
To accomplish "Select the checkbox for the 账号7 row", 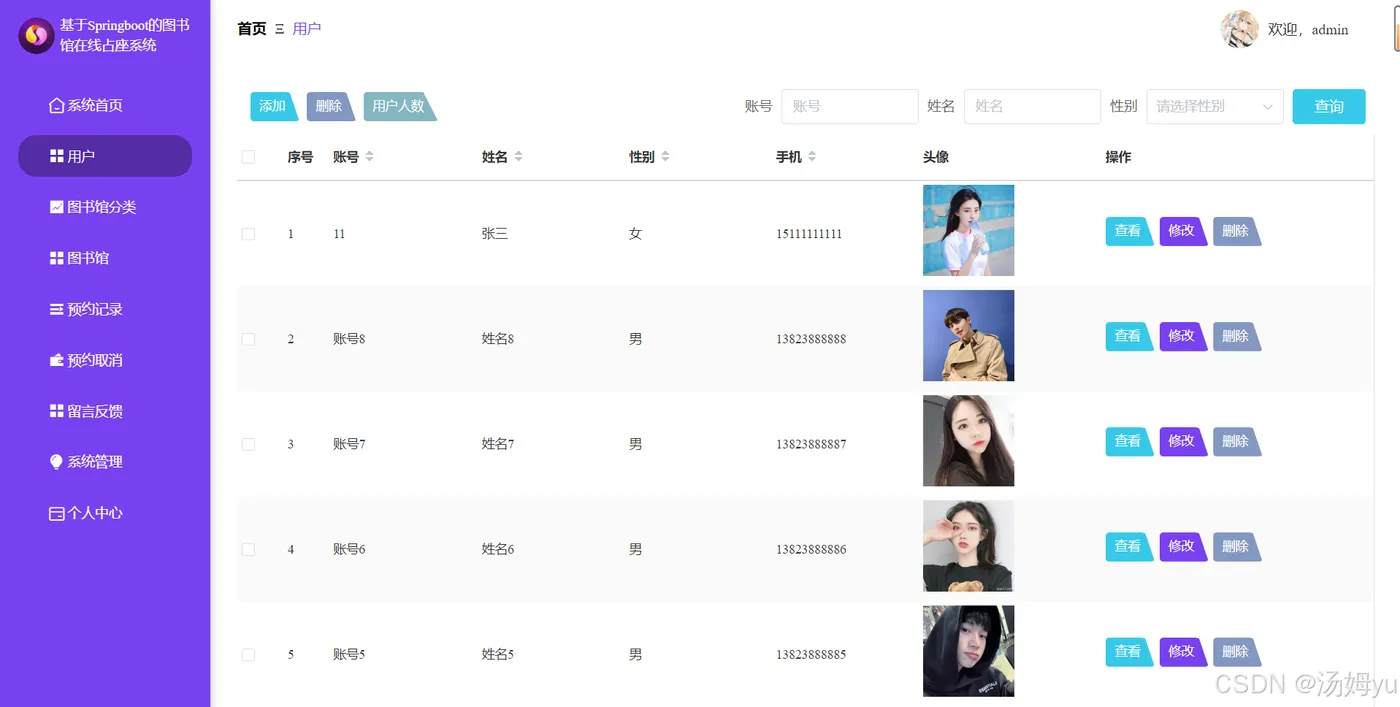I will [x=248, y=444].
